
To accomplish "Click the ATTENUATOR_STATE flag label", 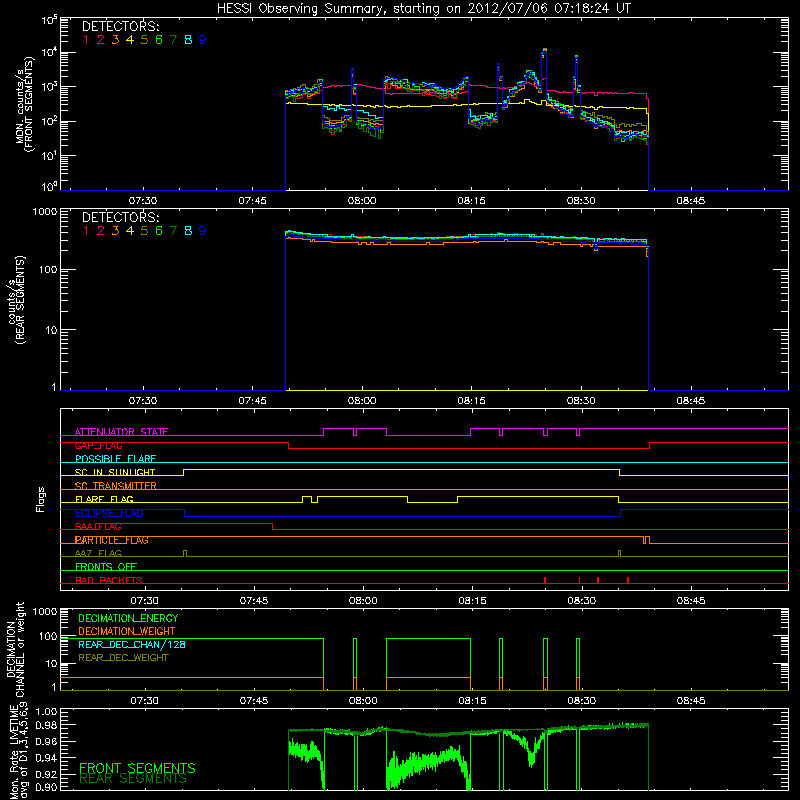I will 121,432.
